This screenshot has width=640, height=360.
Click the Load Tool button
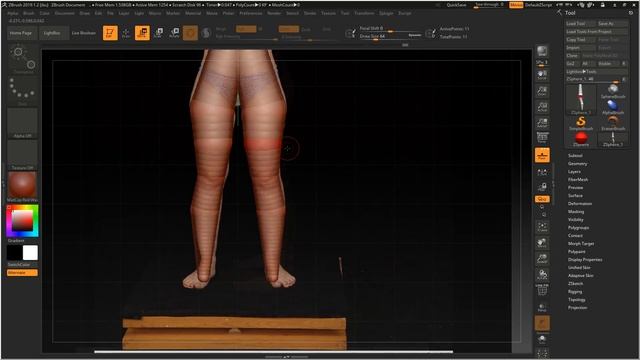click(580, 24)
